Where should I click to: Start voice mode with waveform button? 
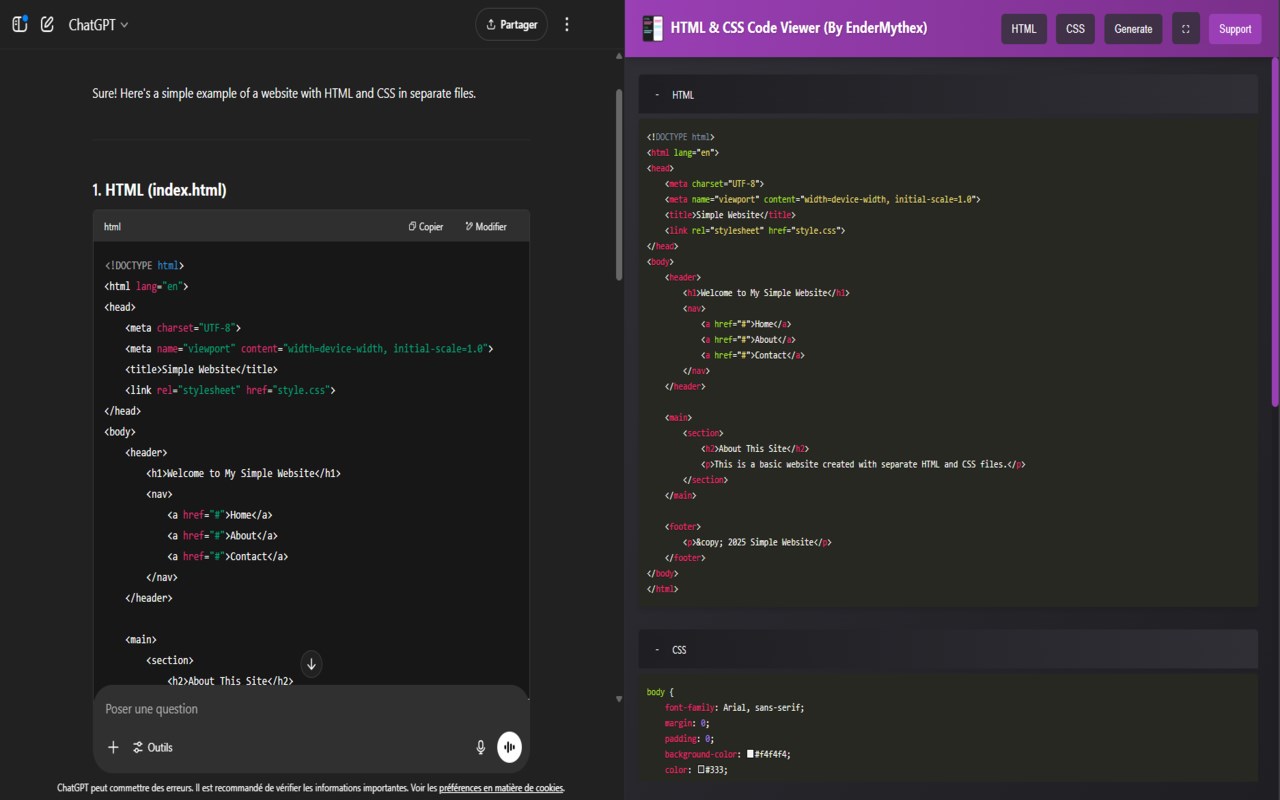pos(509,747)
